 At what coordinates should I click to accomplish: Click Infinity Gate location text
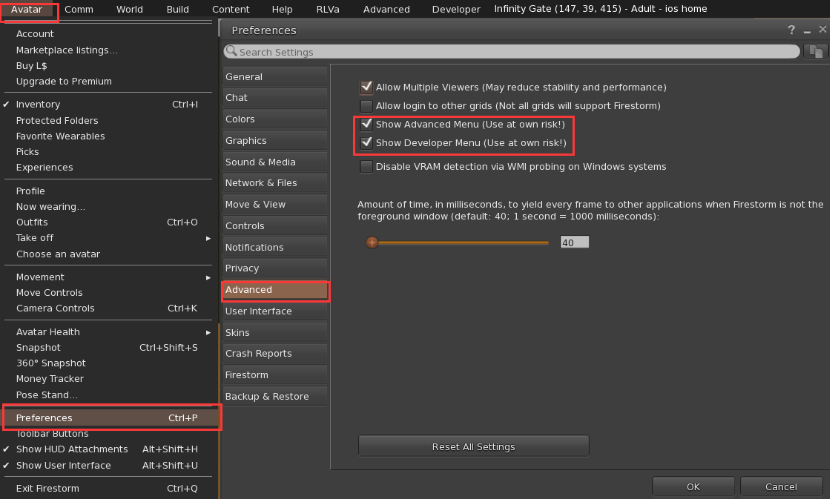click(x=600, y=9)
